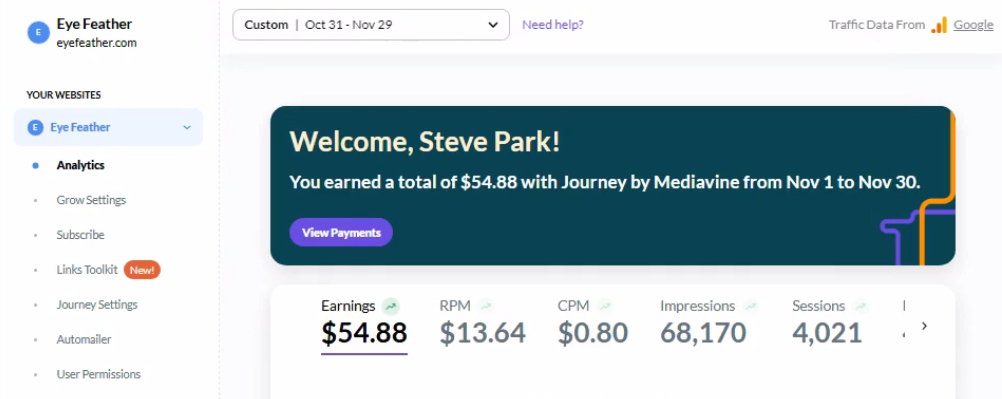This screenshot has width=1002, height=399.
Task: Open Grow Settings in sidebar
Action: point(91,200)
